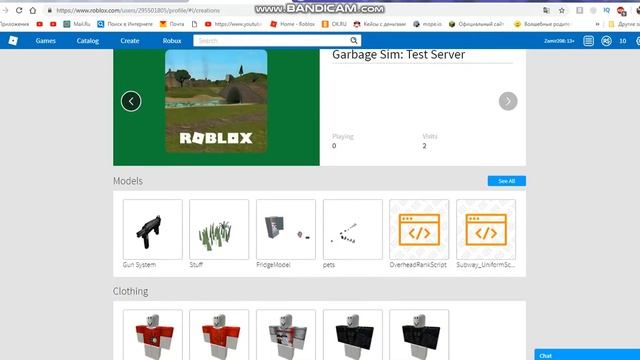Open the OK.RU bookmark
640x360 pixels.
click(334, 24)
